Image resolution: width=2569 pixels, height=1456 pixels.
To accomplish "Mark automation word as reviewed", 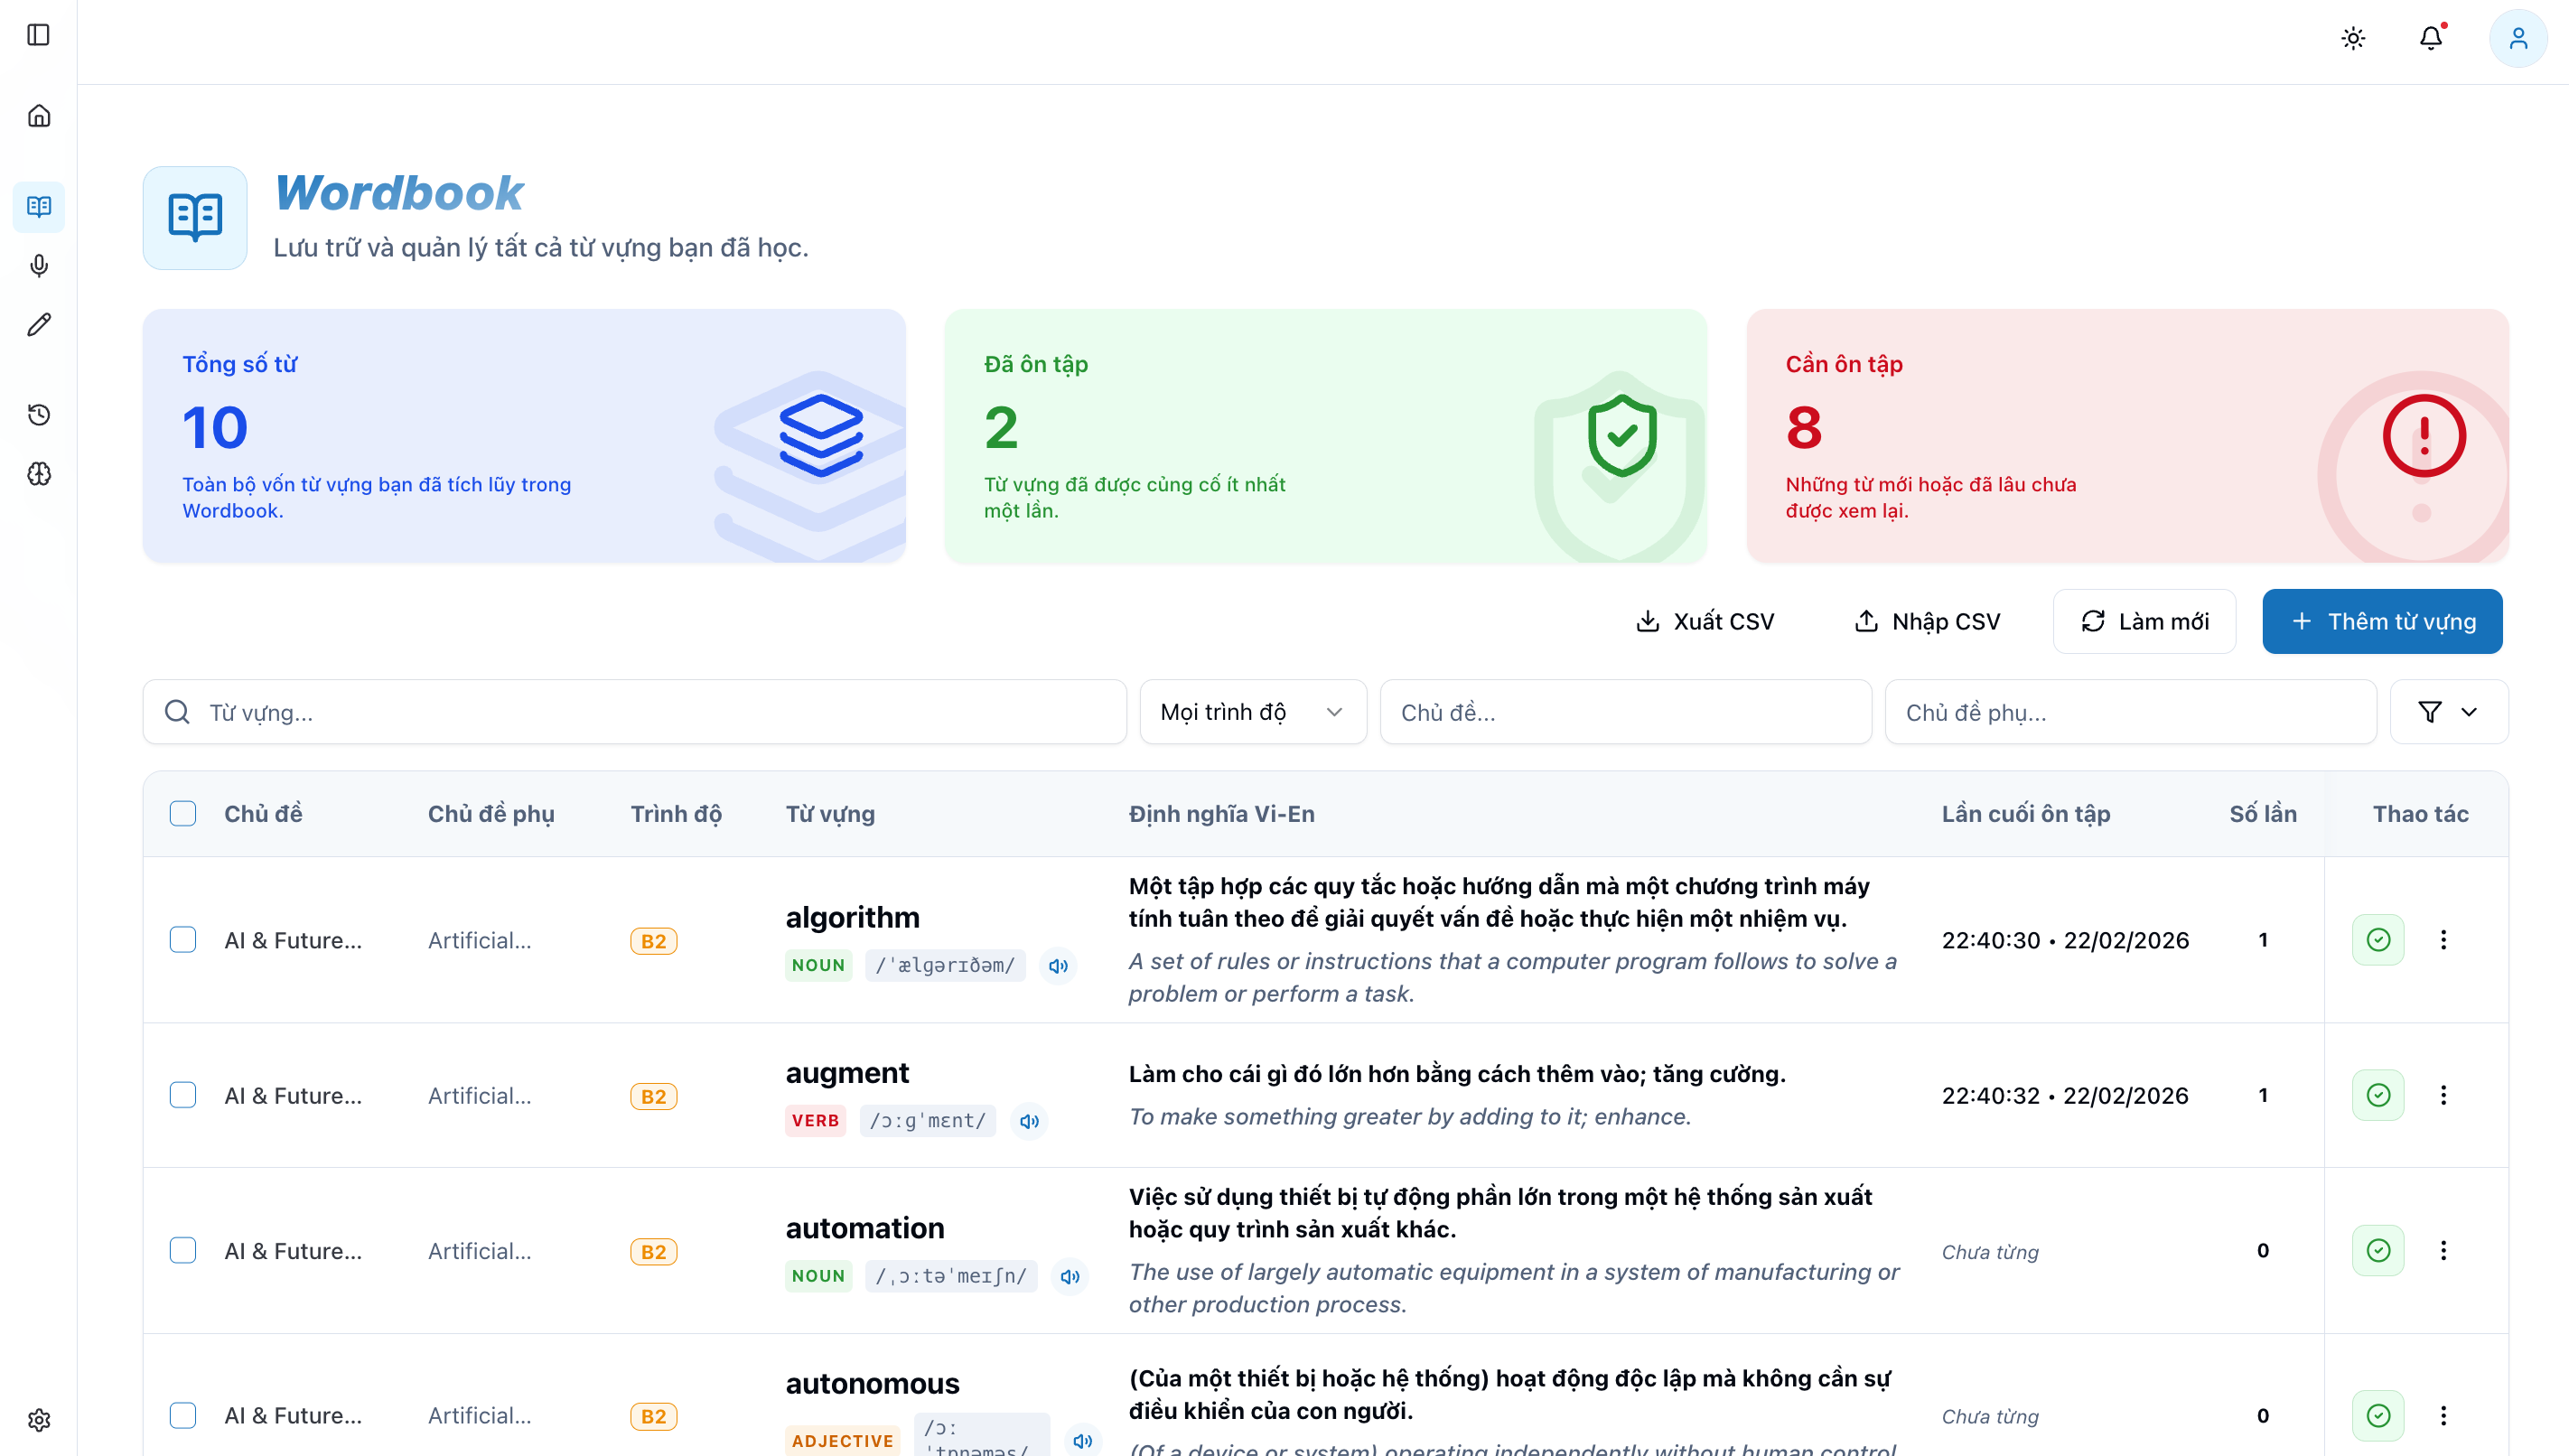I will [2378, 1250].
